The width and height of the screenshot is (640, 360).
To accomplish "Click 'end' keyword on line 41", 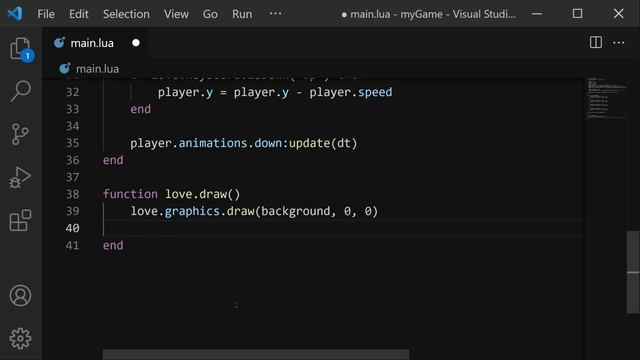I will click(x=113, y=245).
